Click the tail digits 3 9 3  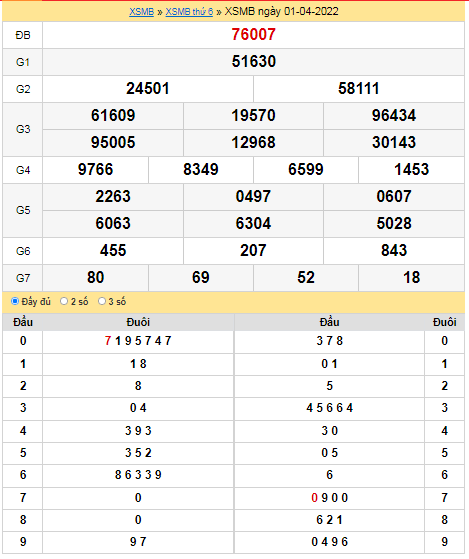(138, 431)
